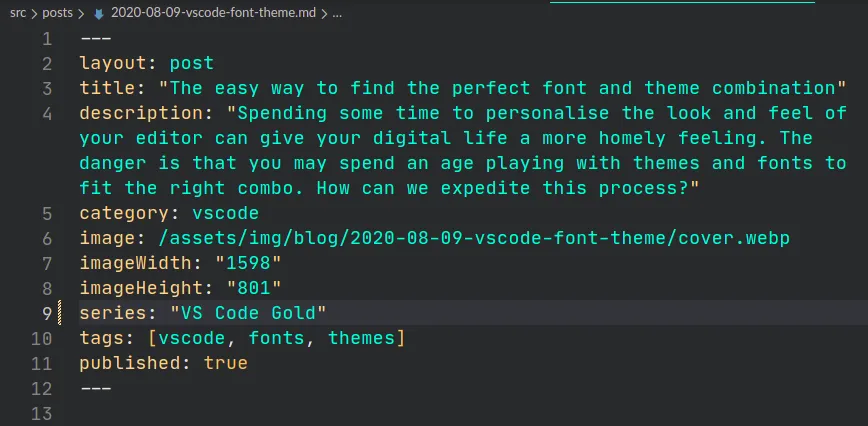Click the 'layout' key on line 2
Screen dimensions: 868x426
113,64
